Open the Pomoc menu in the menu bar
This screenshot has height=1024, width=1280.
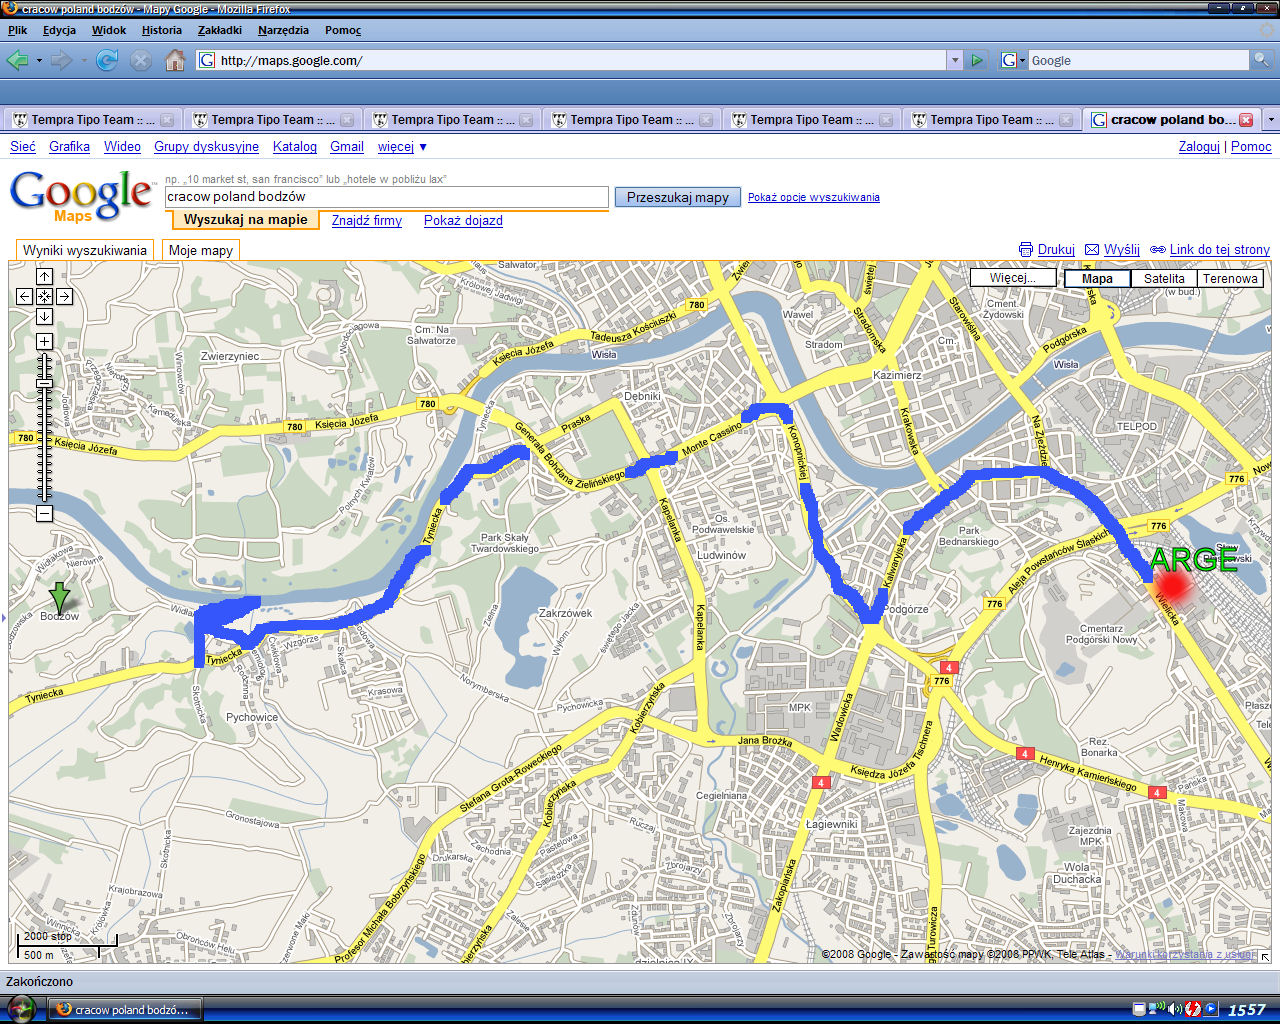[x=343, y=30]
